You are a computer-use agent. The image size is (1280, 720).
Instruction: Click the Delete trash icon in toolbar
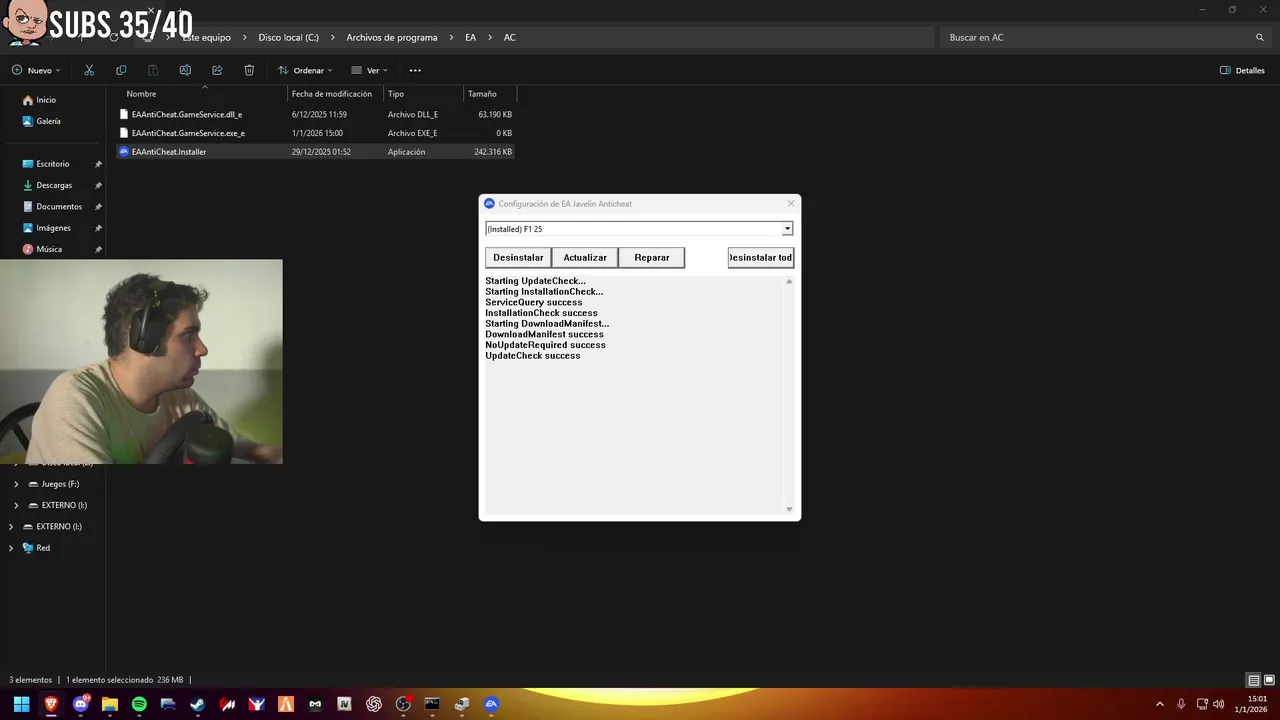point(249,70)
